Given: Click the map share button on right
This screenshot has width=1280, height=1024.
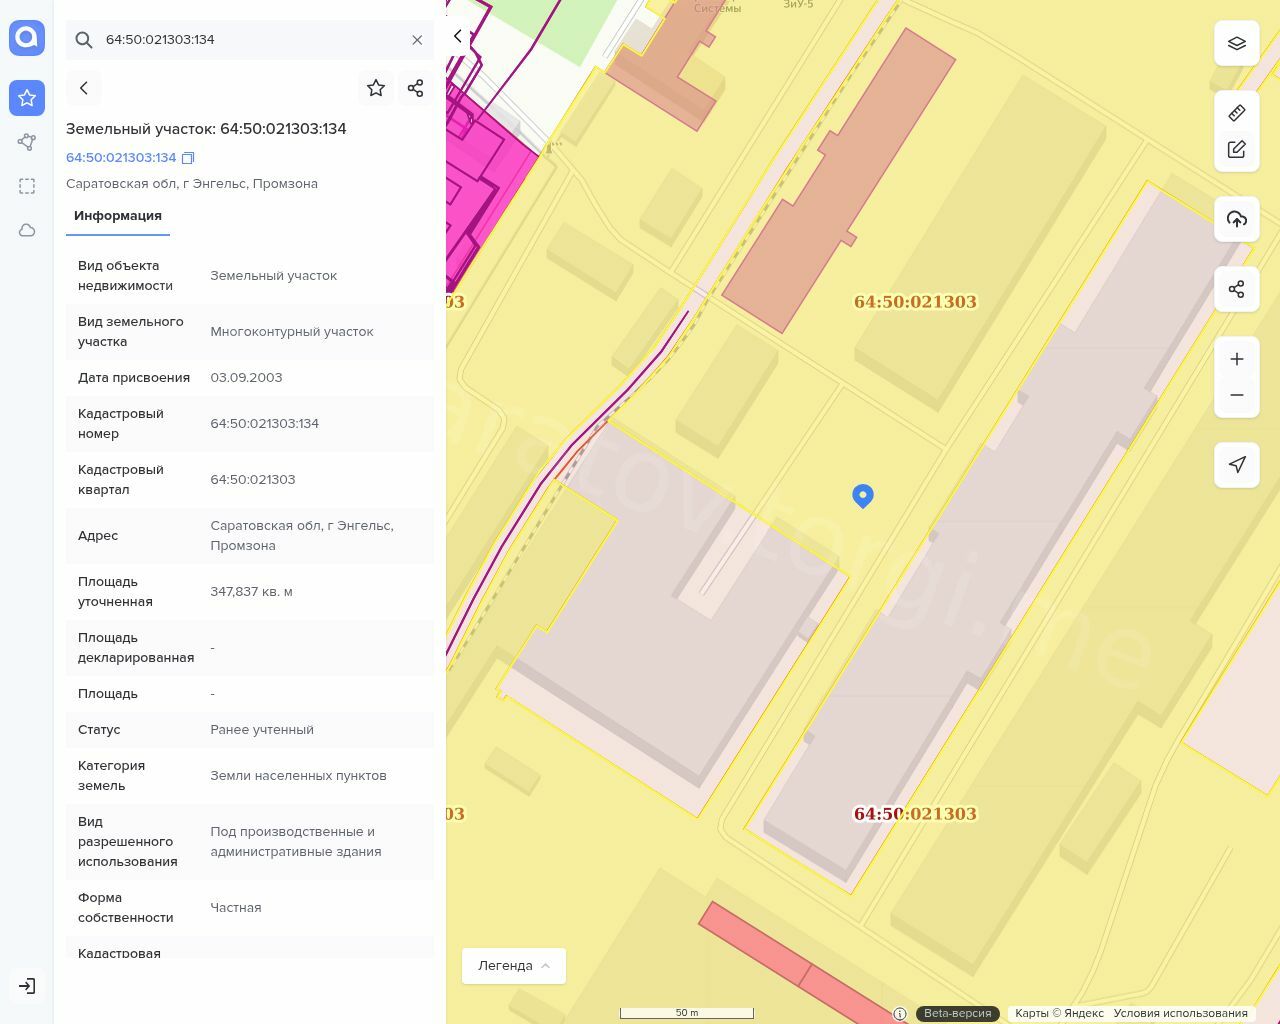Looking at the screenshot, I should [x=1237, y=289].
